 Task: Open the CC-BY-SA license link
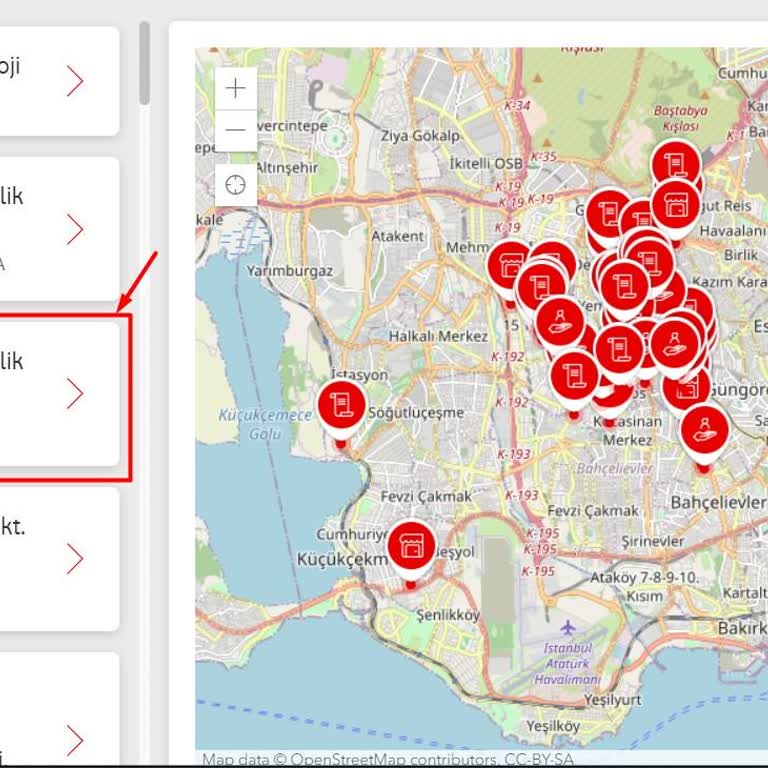[539, 759]
